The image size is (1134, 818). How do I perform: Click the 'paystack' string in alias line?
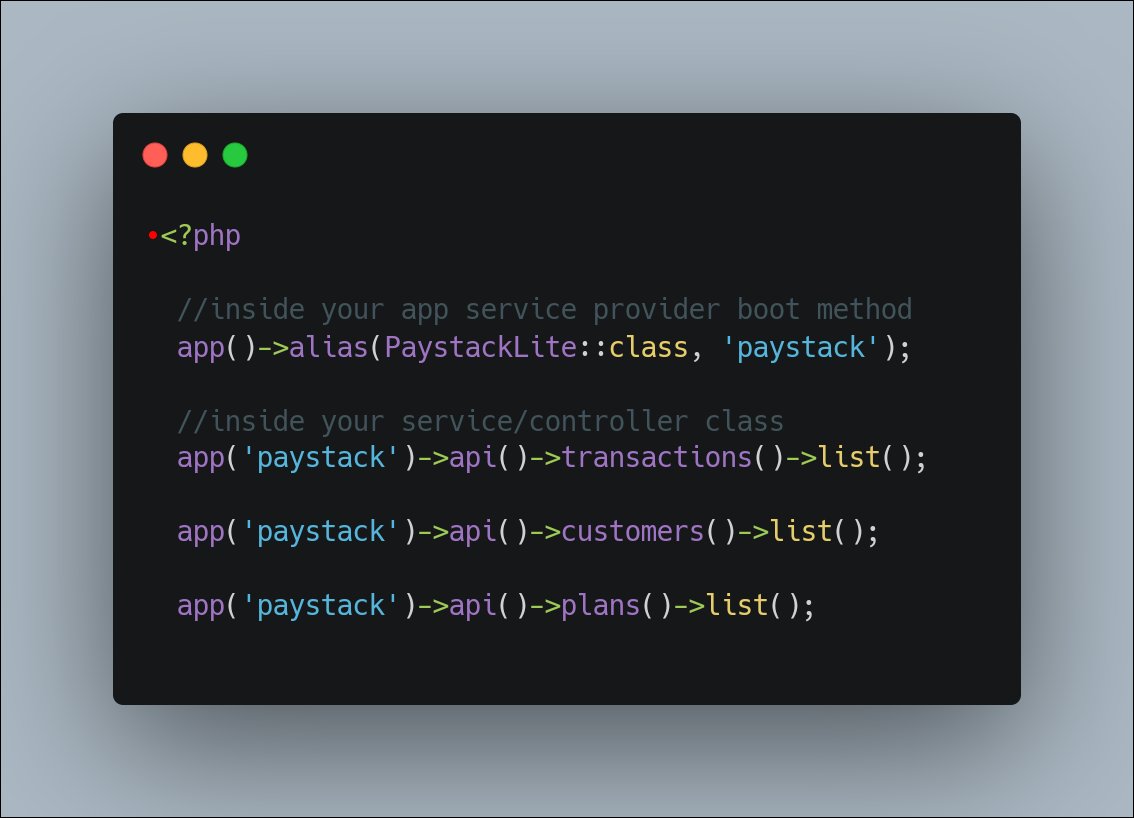coord(801,347)
